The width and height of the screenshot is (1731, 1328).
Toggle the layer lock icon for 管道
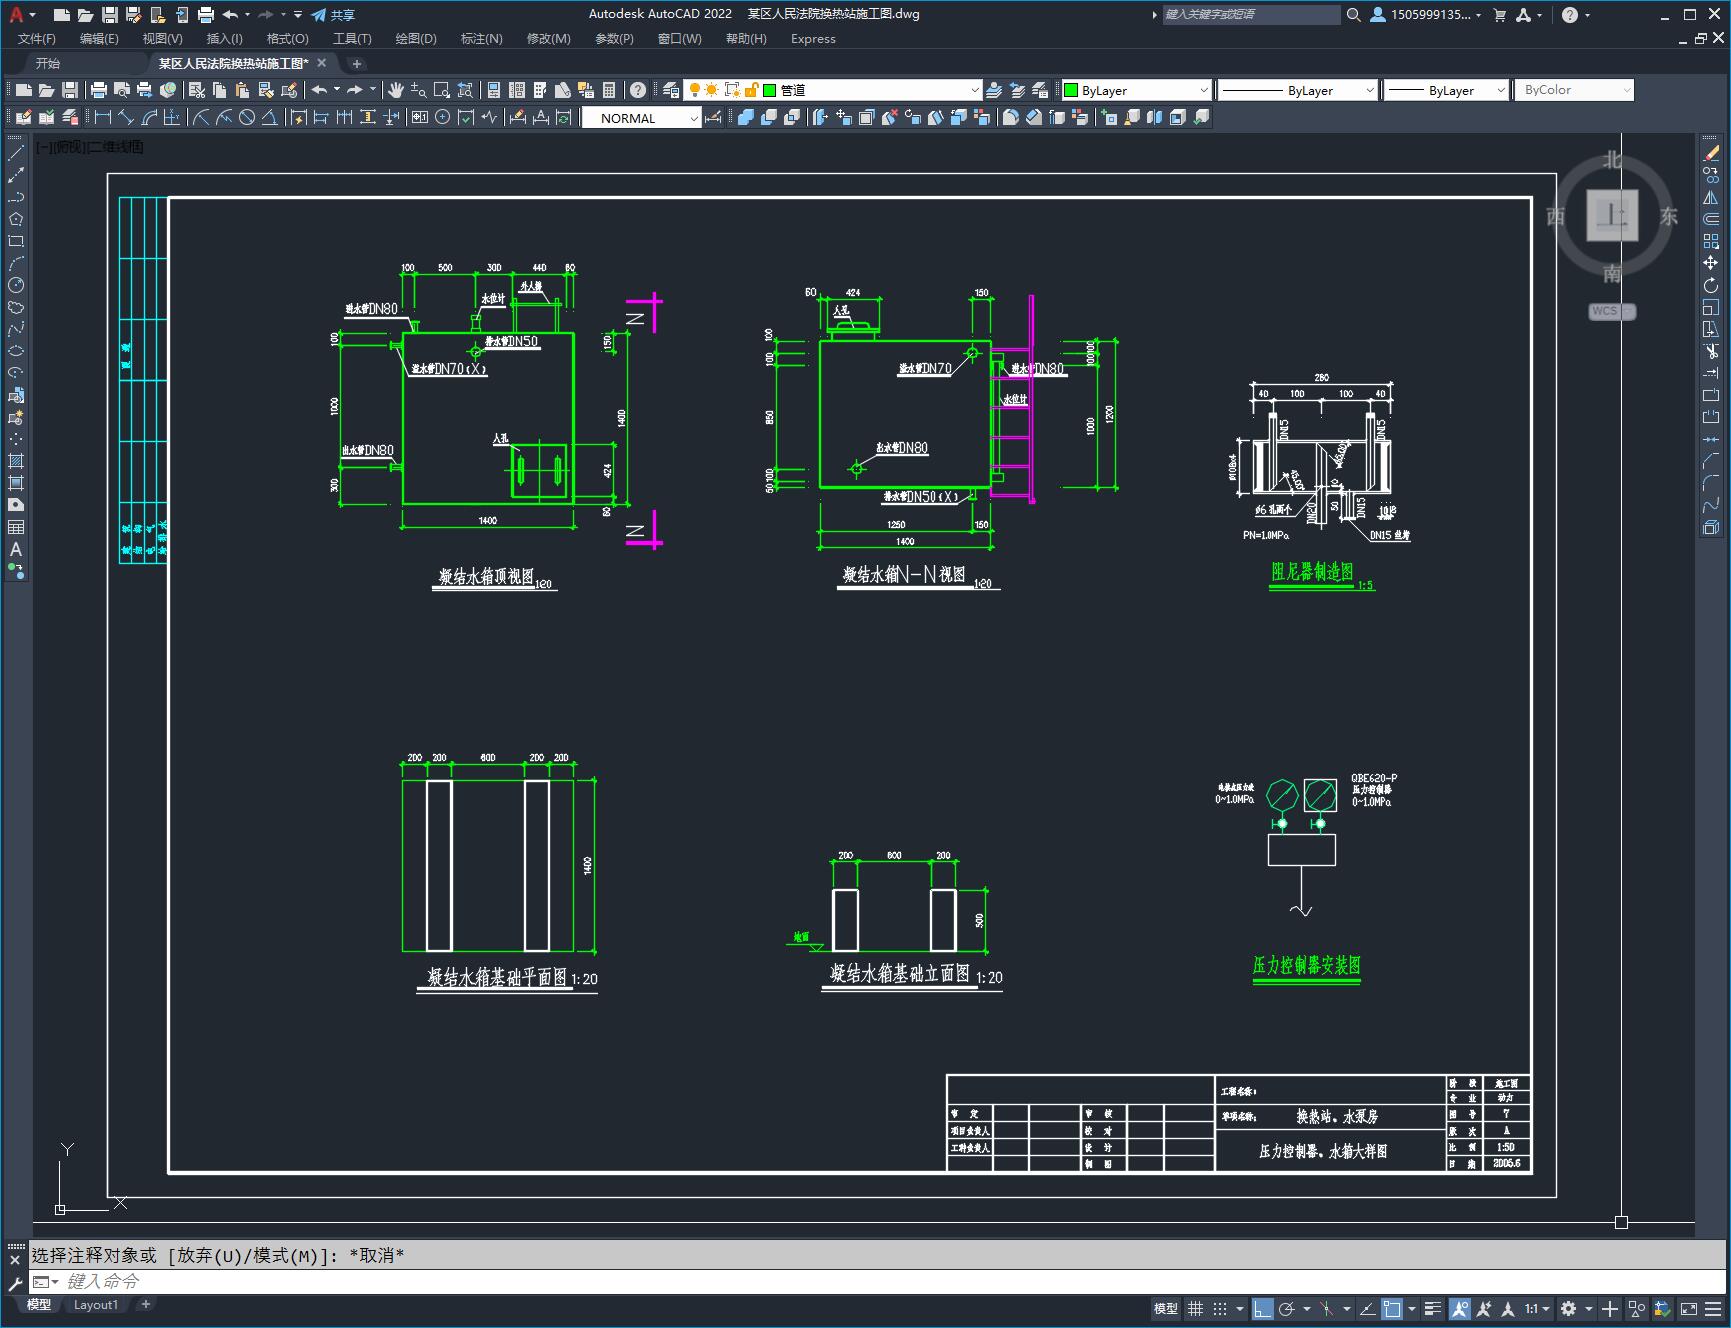[x=751, y=90]
